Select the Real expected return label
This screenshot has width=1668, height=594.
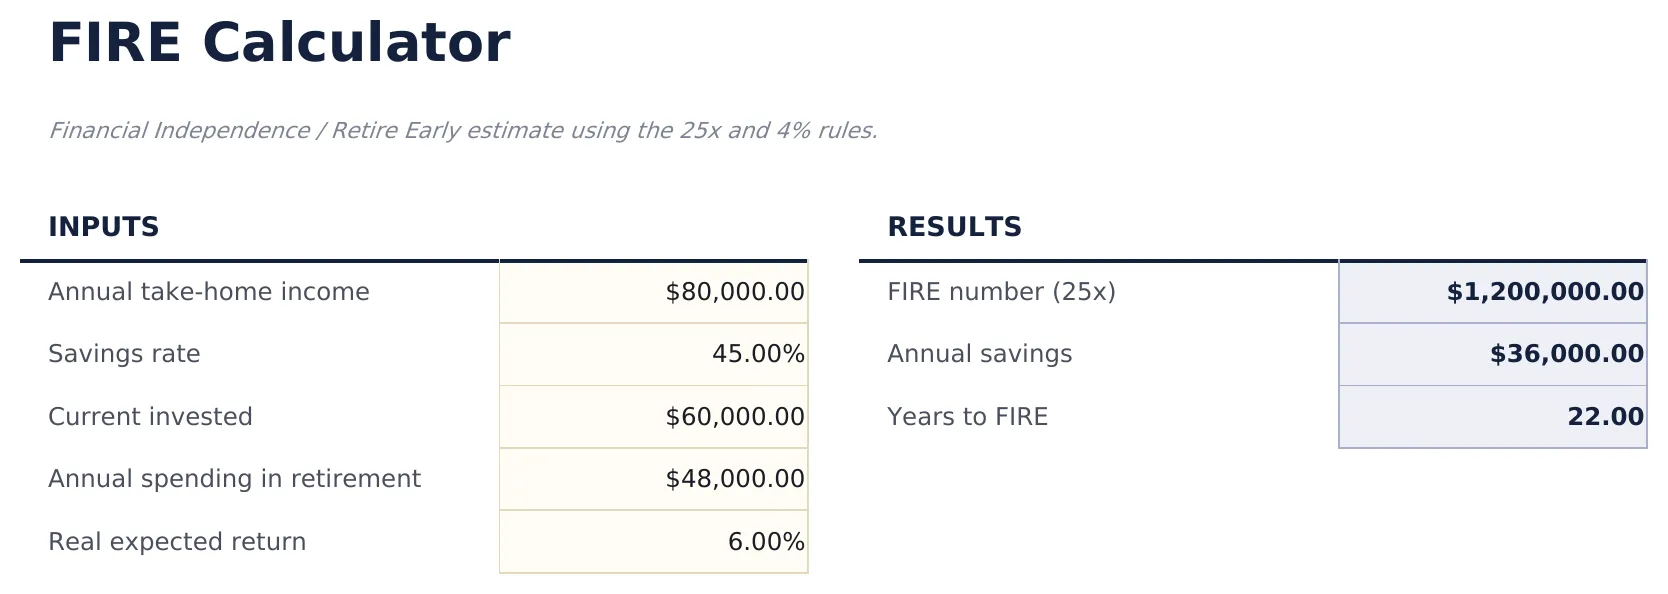tap(177, 541)
